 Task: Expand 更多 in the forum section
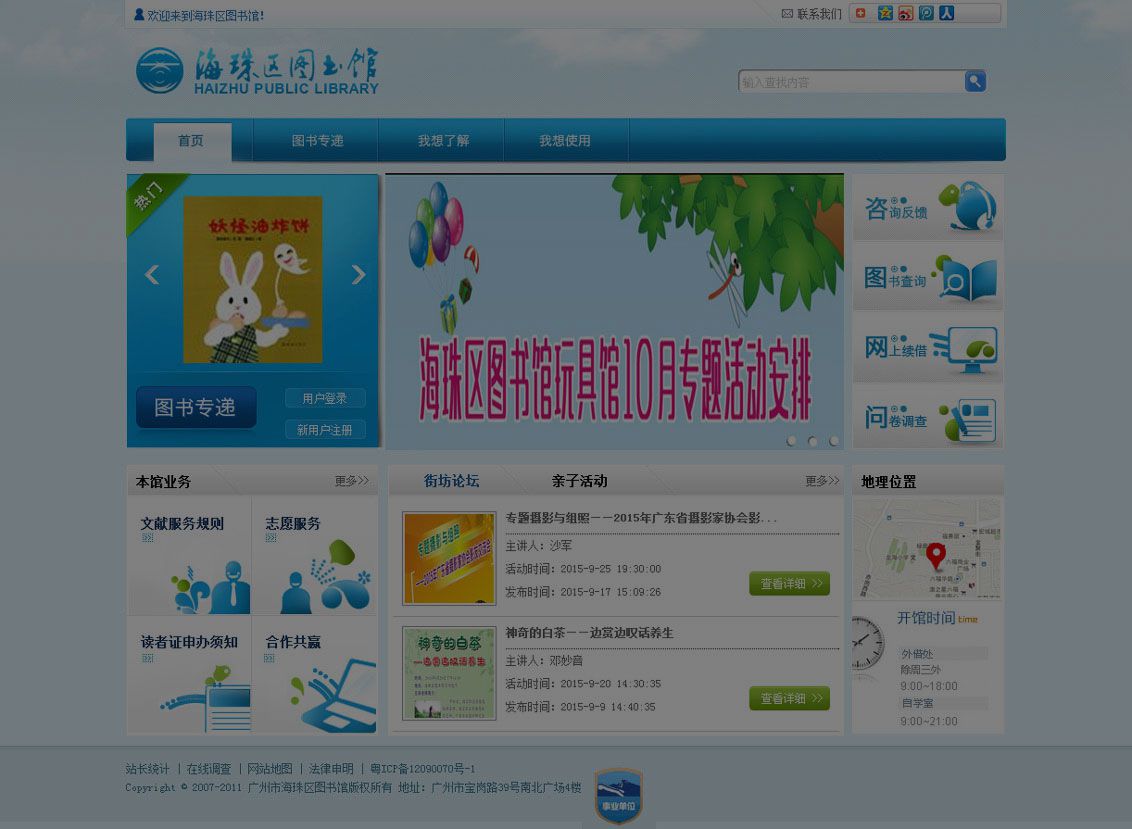coord(822,481)
